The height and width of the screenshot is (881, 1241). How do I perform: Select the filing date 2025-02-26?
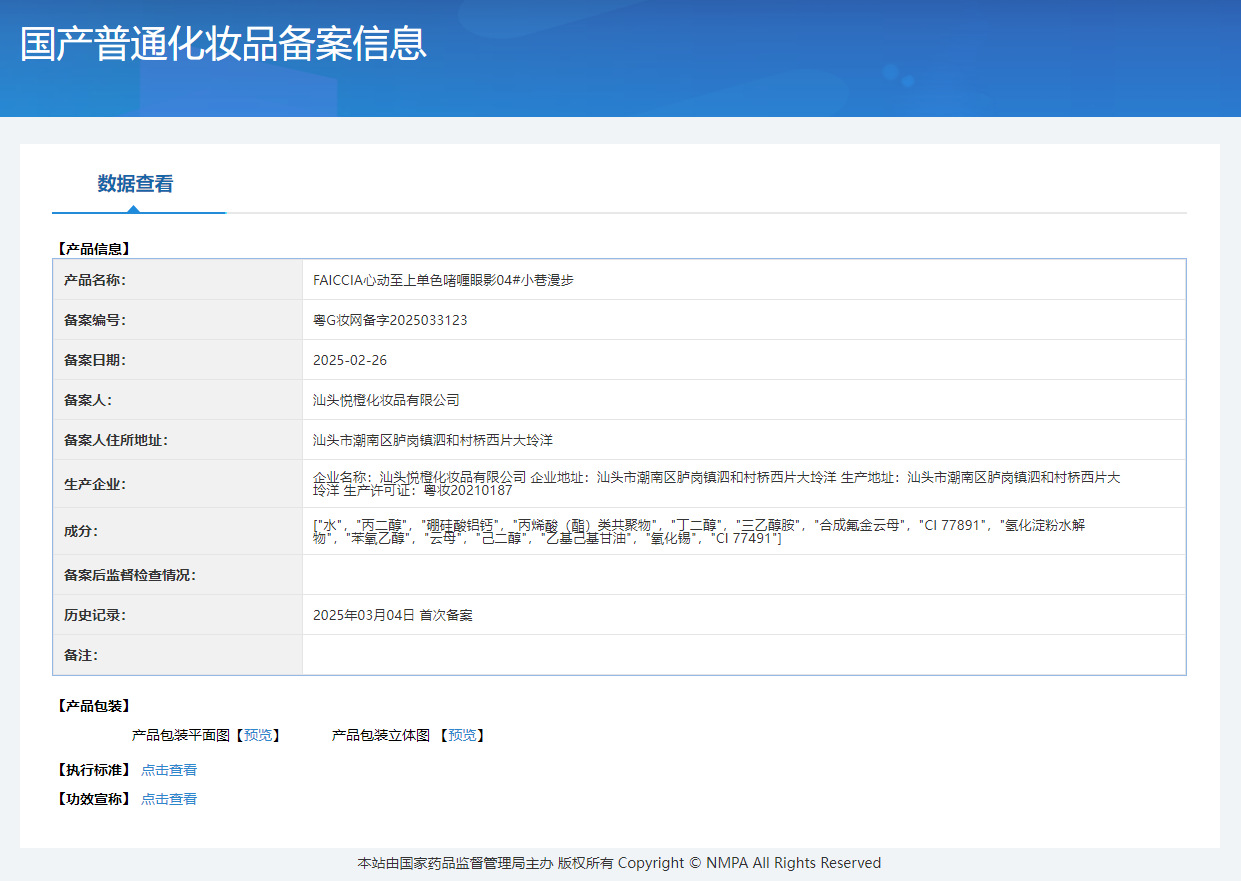tap(350, 360)
